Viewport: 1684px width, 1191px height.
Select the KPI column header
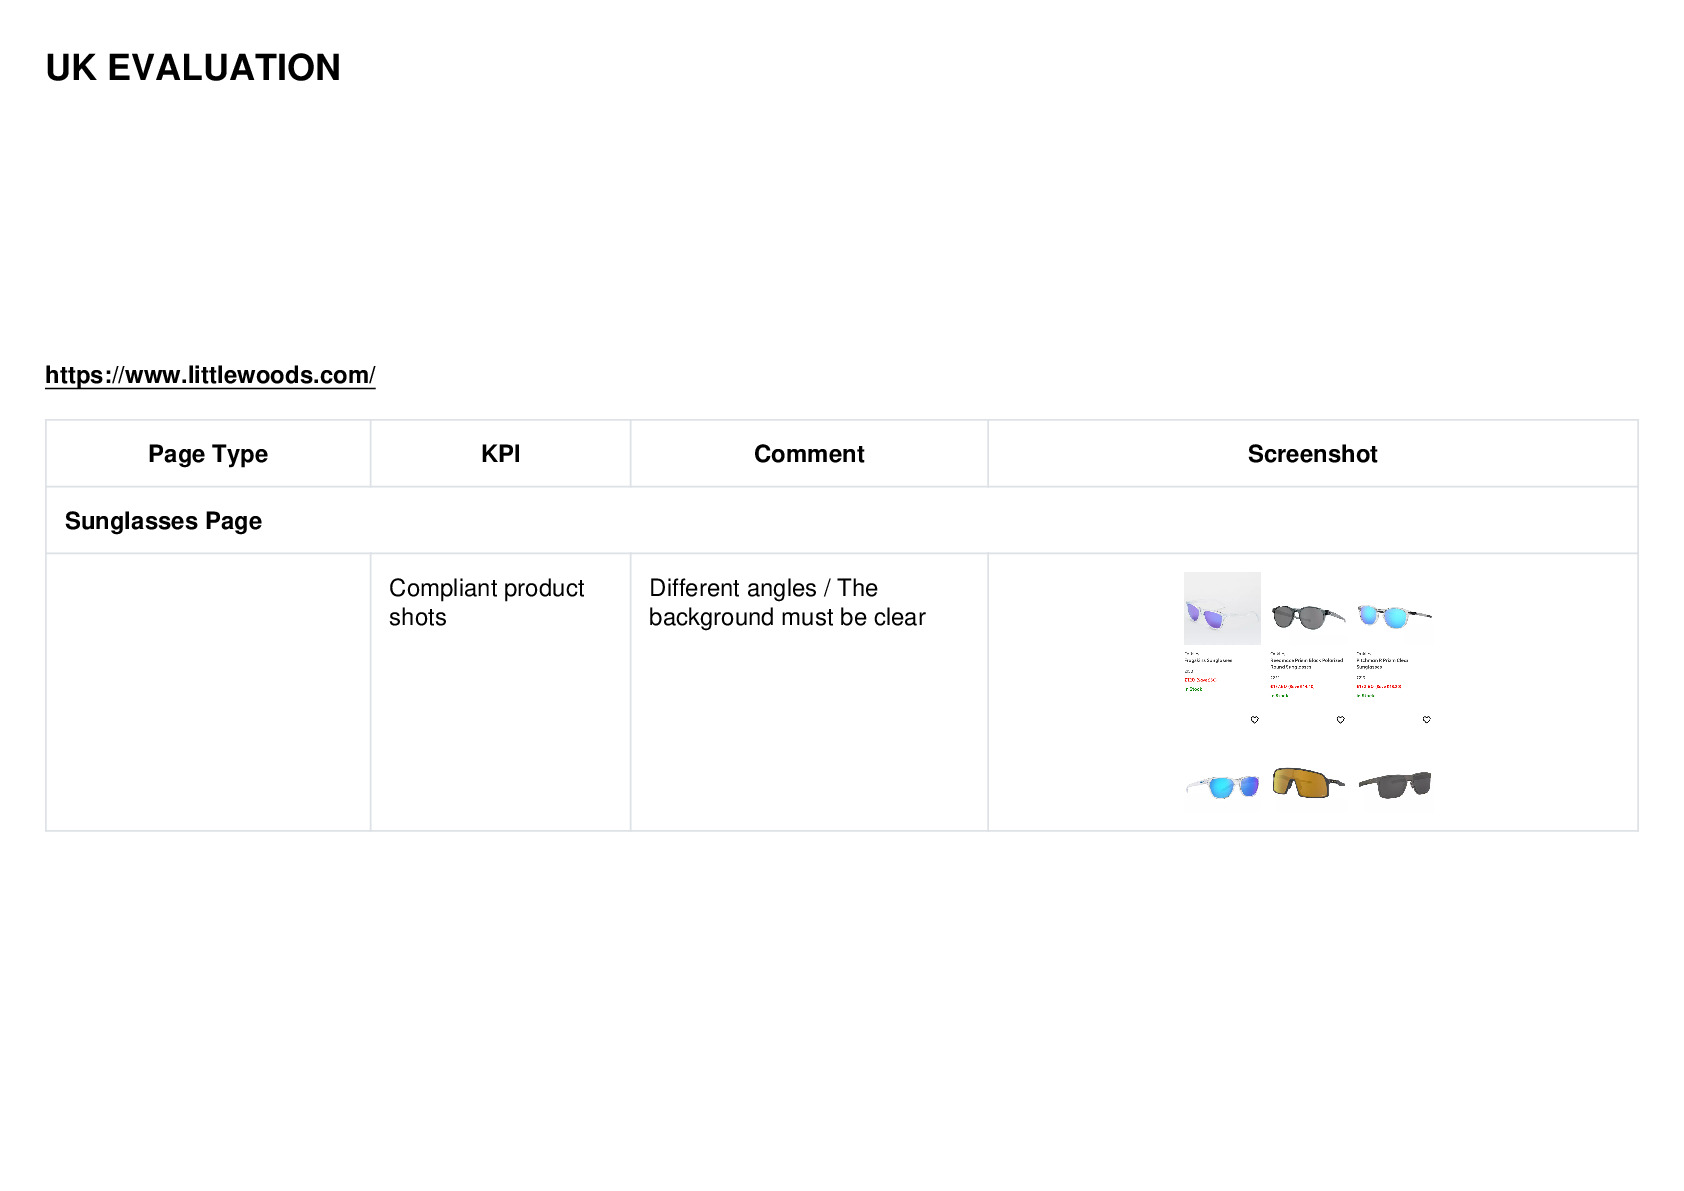point(500,454)
